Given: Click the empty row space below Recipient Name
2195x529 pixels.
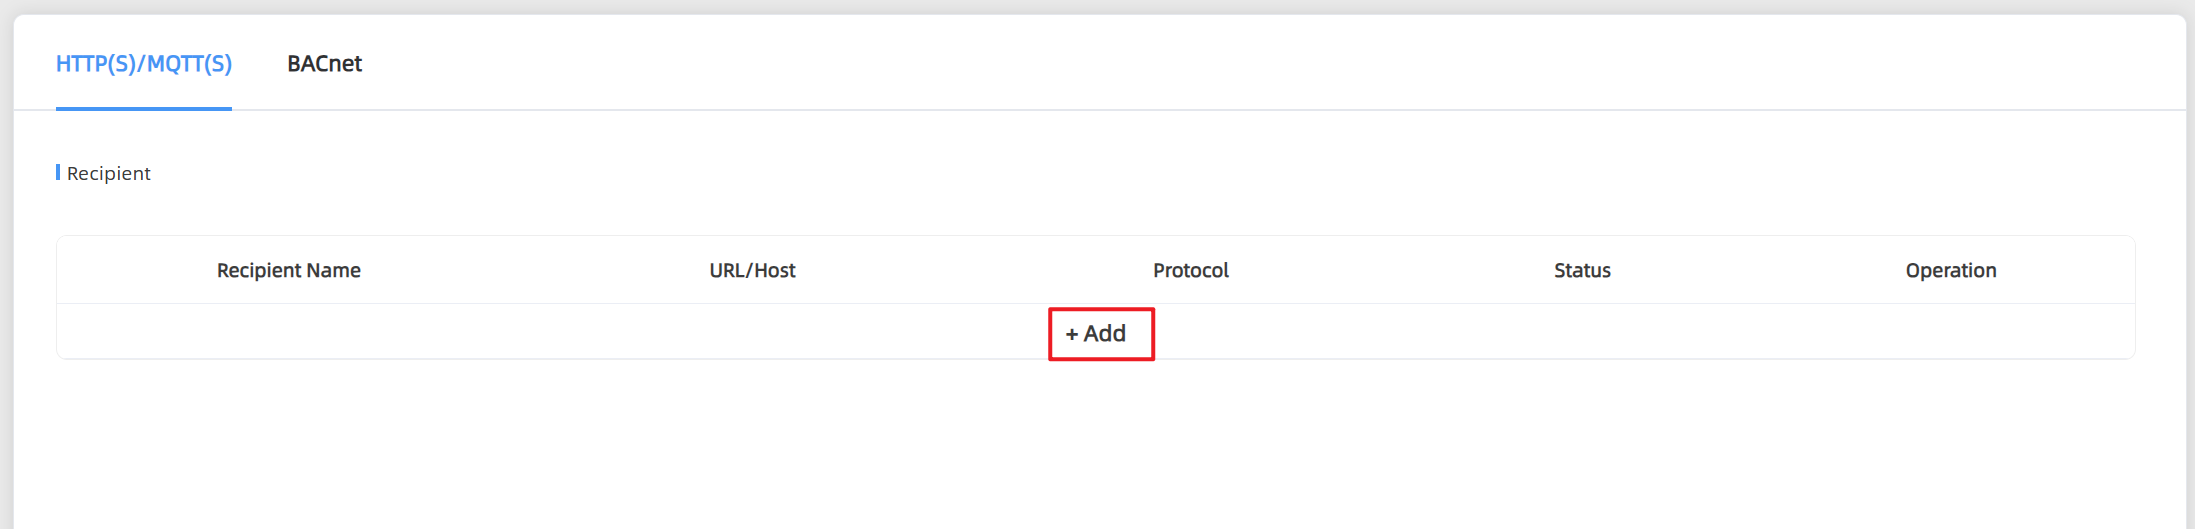Looking at the screenshot, I should 289,331.
